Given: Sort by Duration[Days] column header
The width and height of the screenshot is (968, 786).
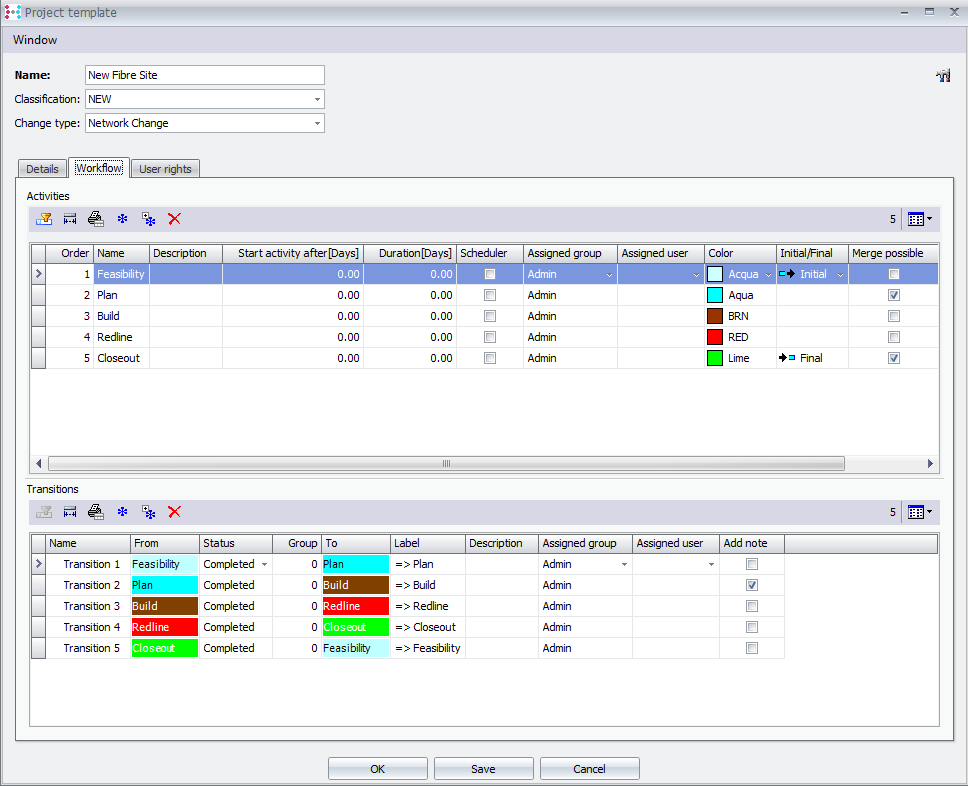Looking at the screenshot, I should click(411, 253).
